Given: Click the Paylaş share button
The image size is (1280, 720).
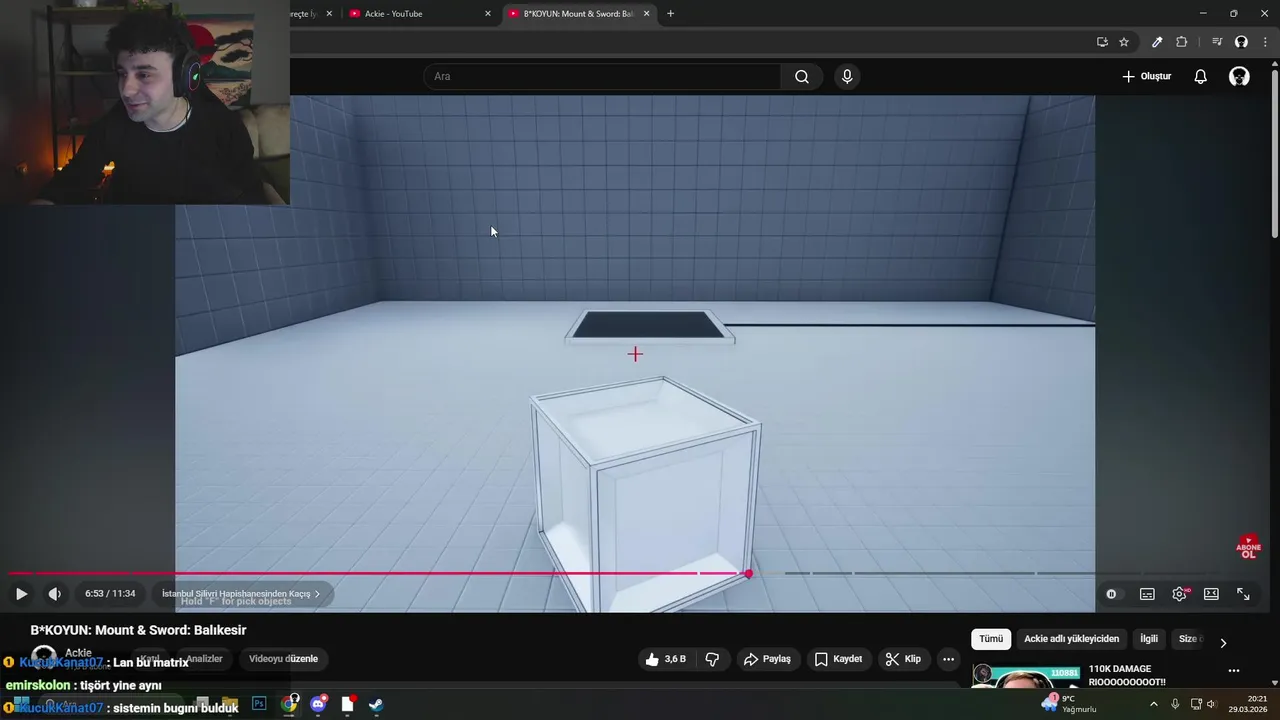Looking at the screenshot, I should 768,659.
